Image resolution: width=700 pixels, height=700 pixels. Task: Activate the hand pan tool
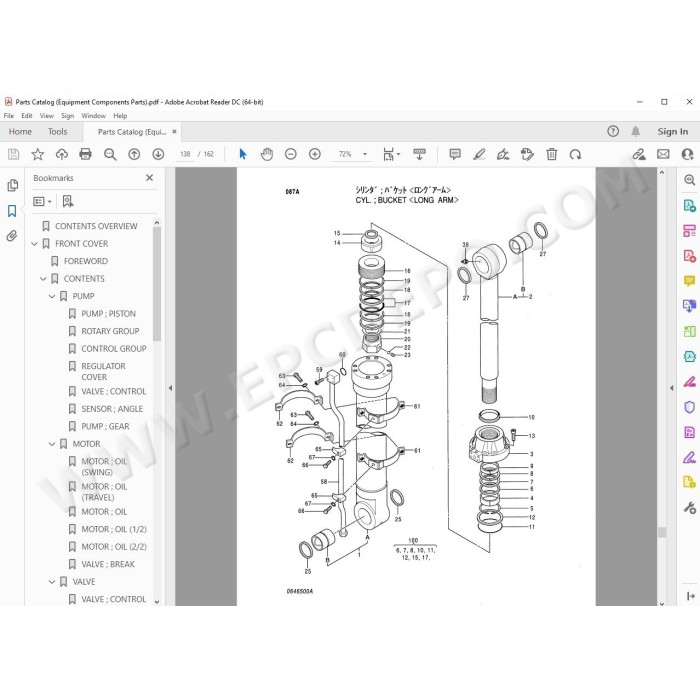click(267, 154)
